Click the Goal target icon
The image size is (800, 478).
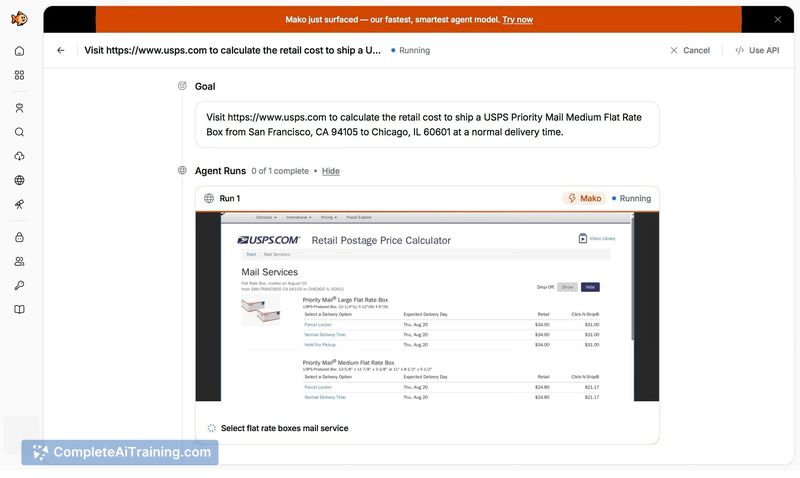182,86
